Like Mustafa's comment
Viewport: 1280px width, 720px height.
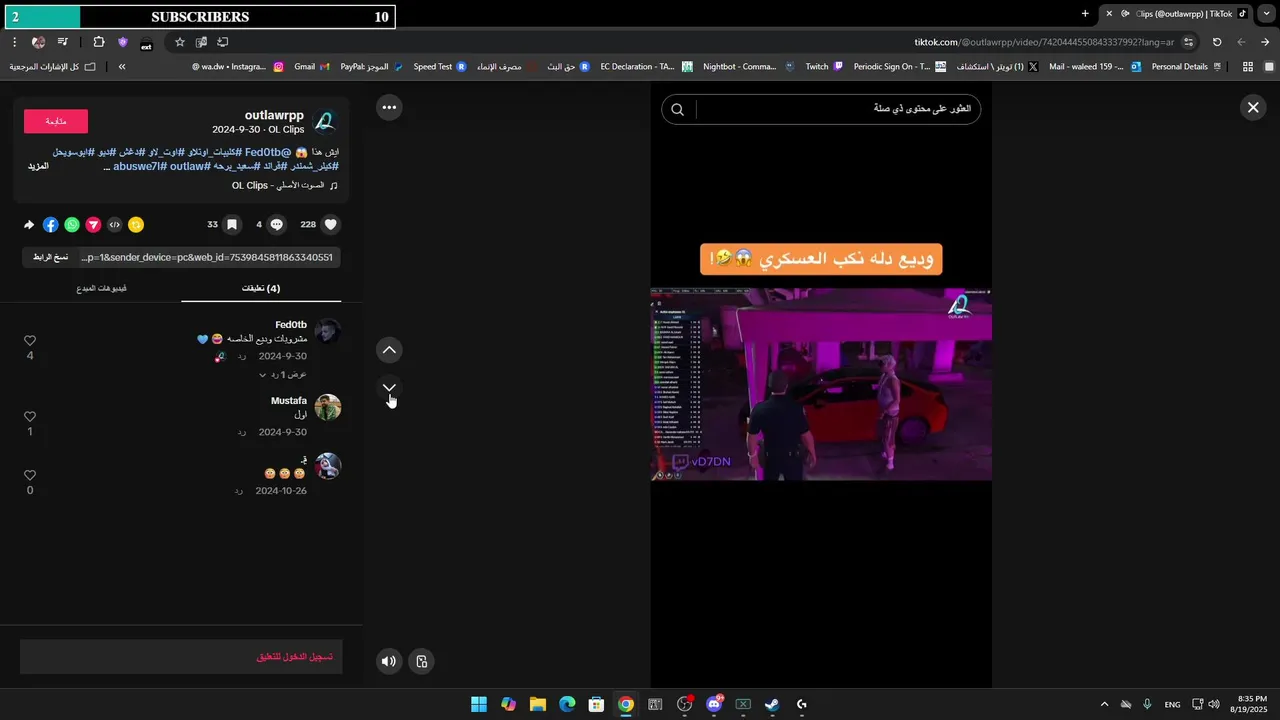30,416
